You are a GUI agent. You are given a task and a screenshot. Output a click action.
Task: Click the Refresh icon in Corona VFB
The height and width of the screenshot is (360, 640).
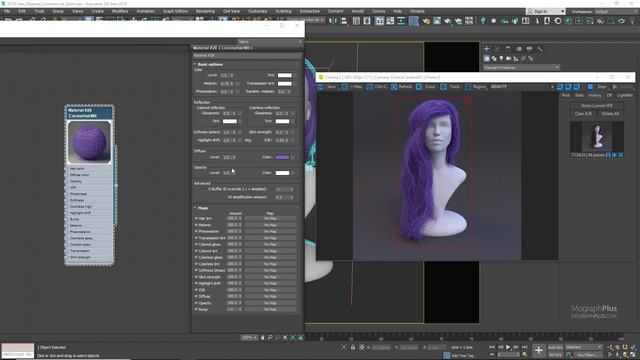(x=394, y=87)
